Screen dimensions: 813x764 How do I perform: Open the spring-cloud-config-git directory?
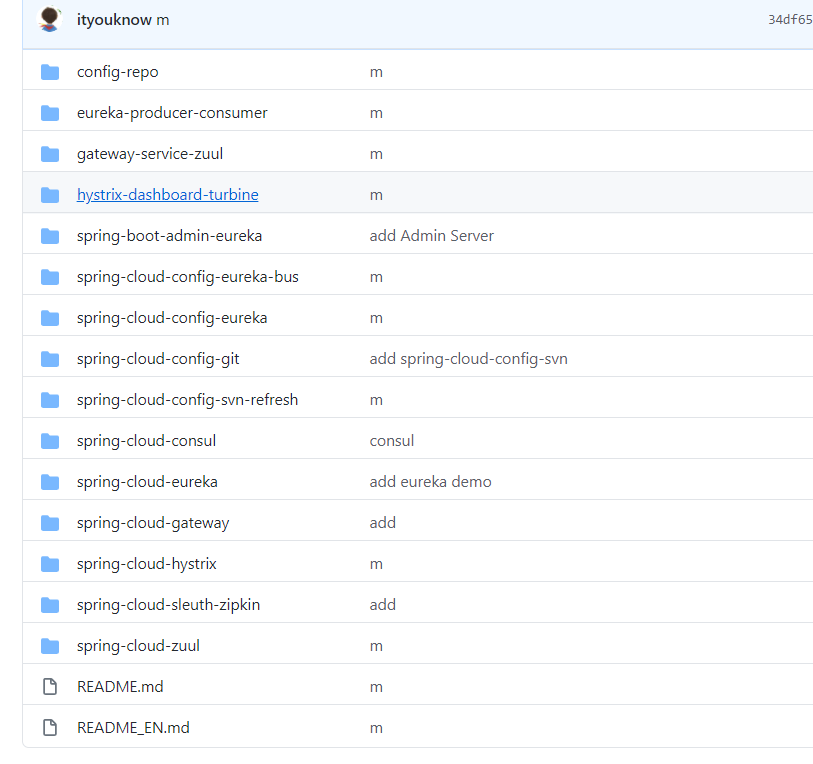pyautogui.click(x=158, y=359)
